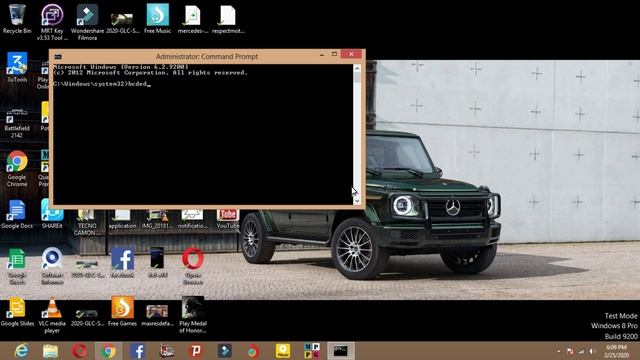The image size is (640, 360).
Task: Launch VLC media player desktop shortcut
Action: click(52, 316)
